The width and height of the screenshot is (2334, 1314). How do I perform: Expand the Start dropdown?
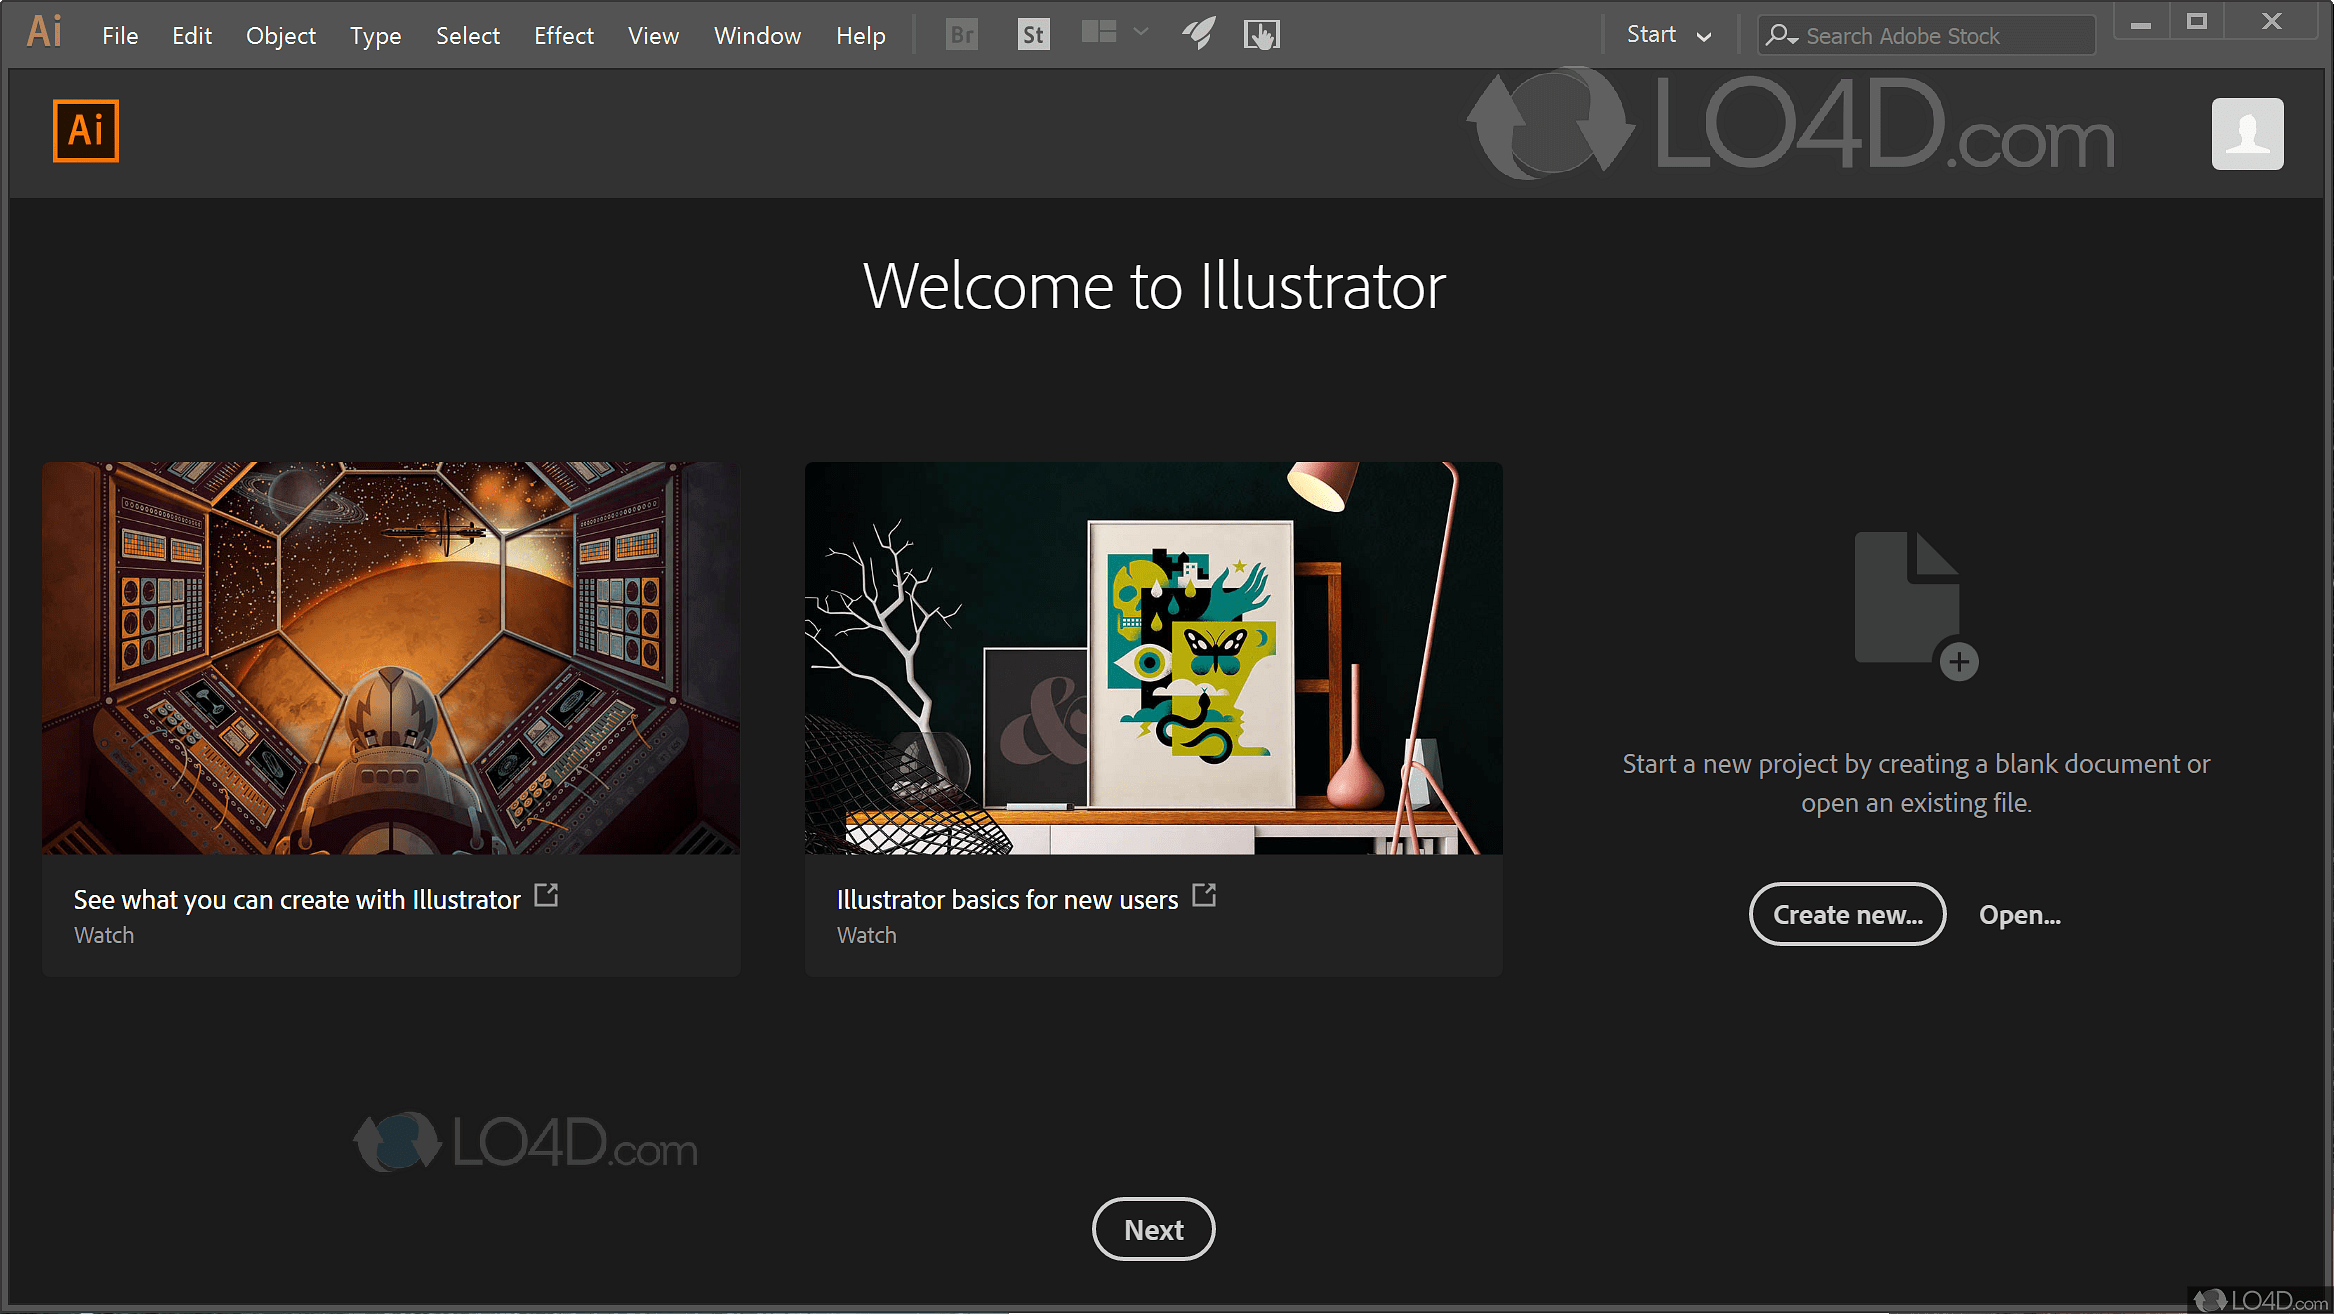[1668, 34]
